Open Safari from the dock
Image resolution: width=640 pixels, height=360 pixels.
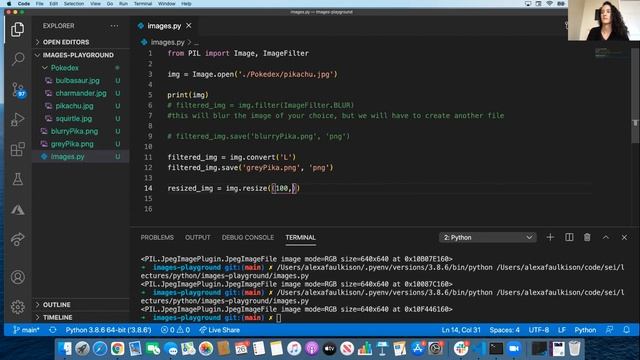(x=100, y=348)
